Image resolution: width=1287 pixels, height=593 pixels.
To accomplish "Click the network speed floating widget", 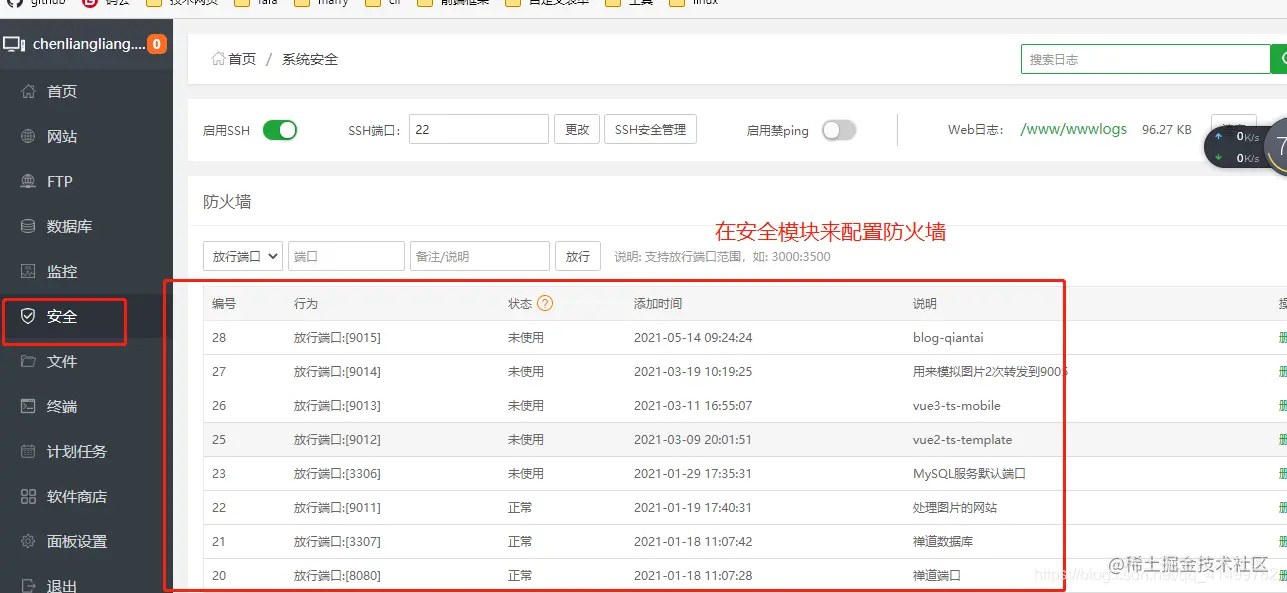I will (x=1244, y=147).
